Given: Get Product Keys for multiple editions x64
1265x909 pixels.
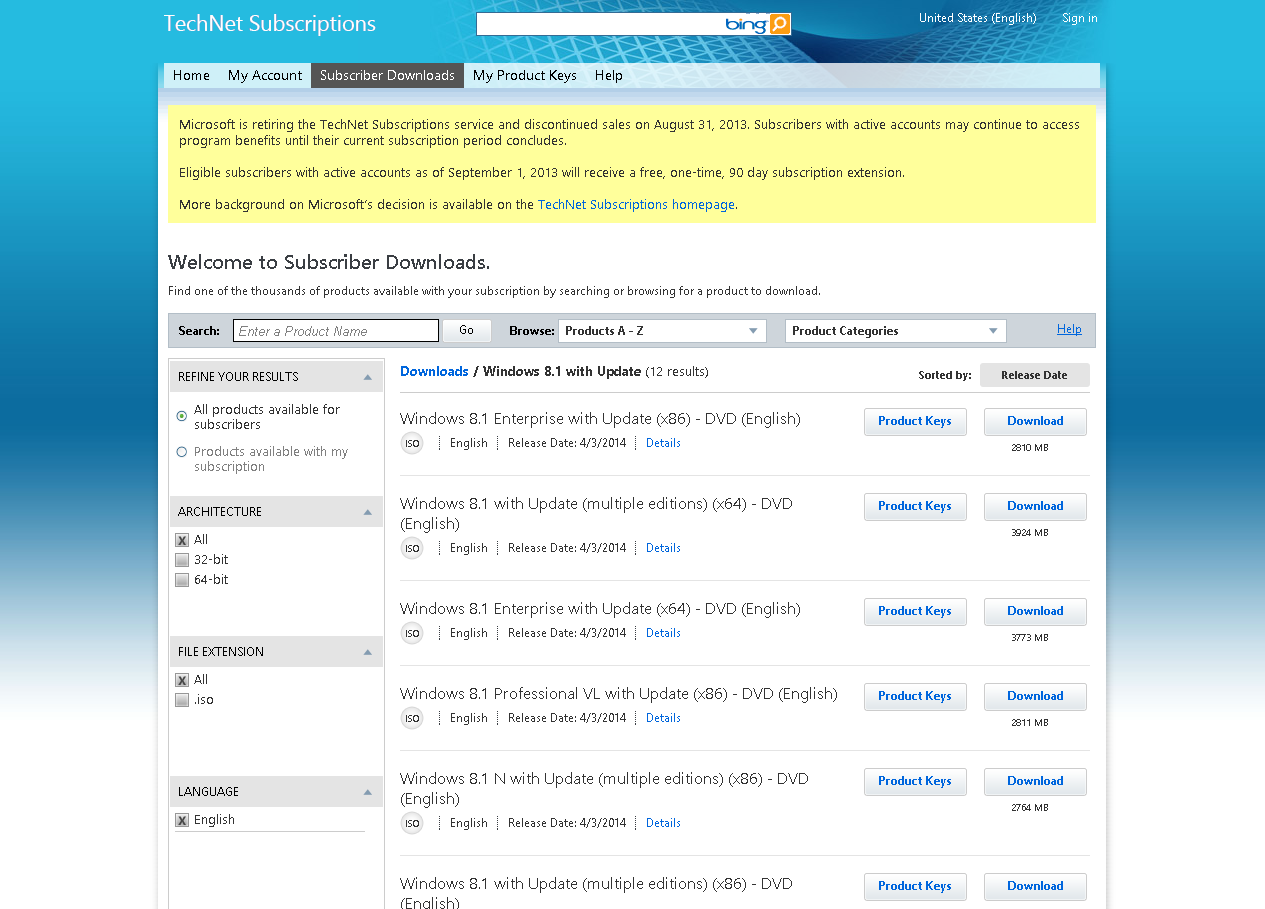Looking at the screenshot, I should click(915, 506).
